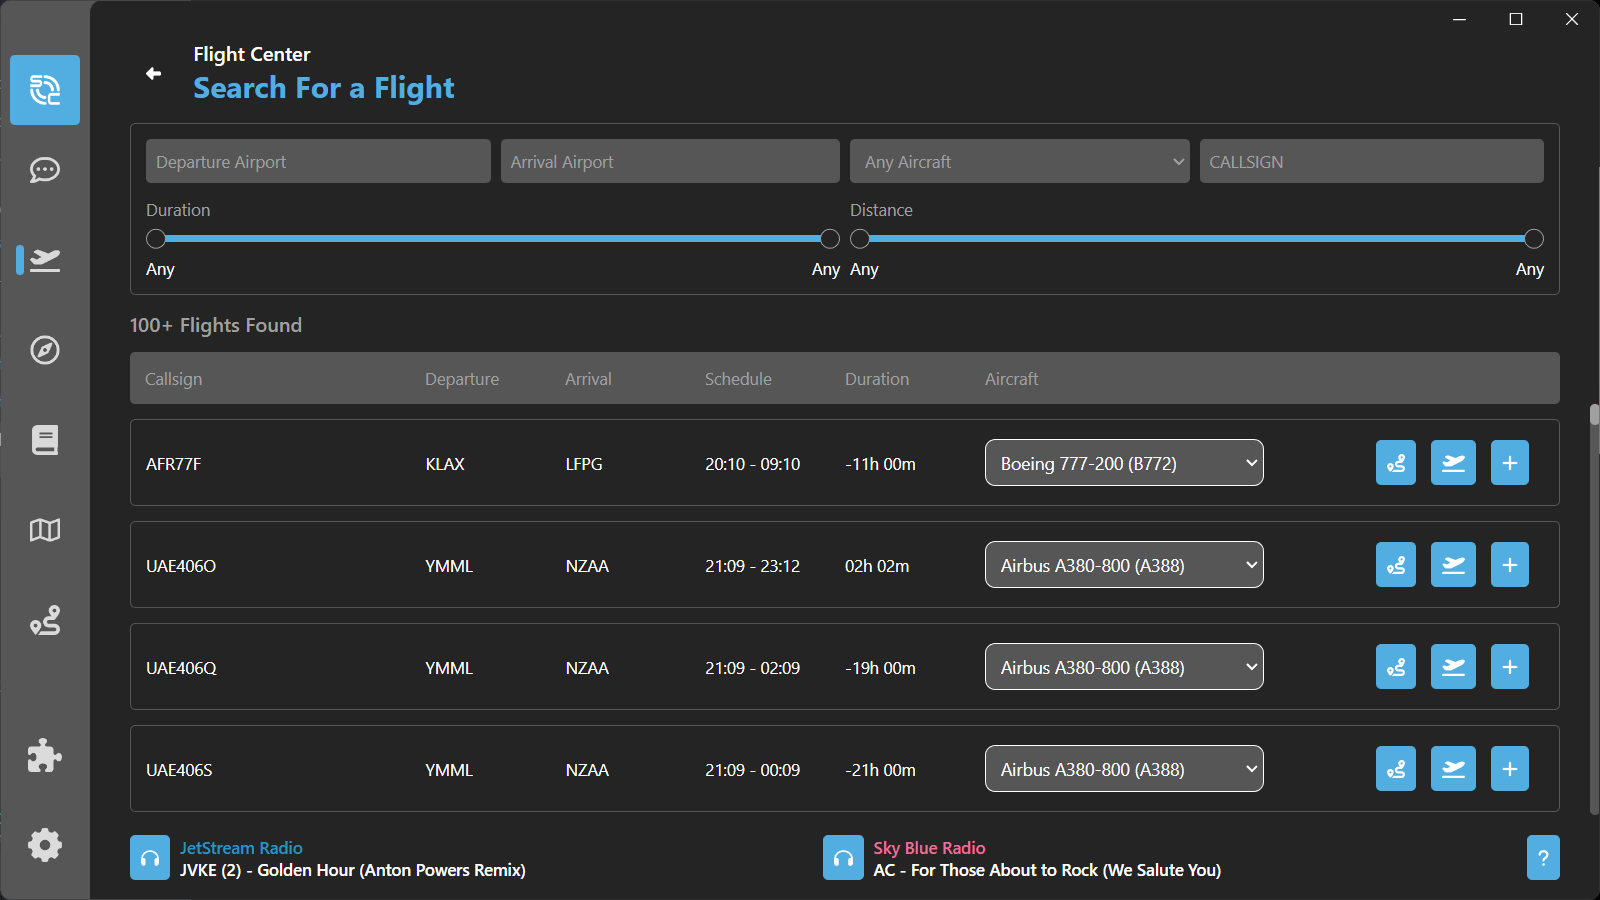Open the settings gear in sidebar
This screenshot has width=1600, height=900.
point(45,845)
